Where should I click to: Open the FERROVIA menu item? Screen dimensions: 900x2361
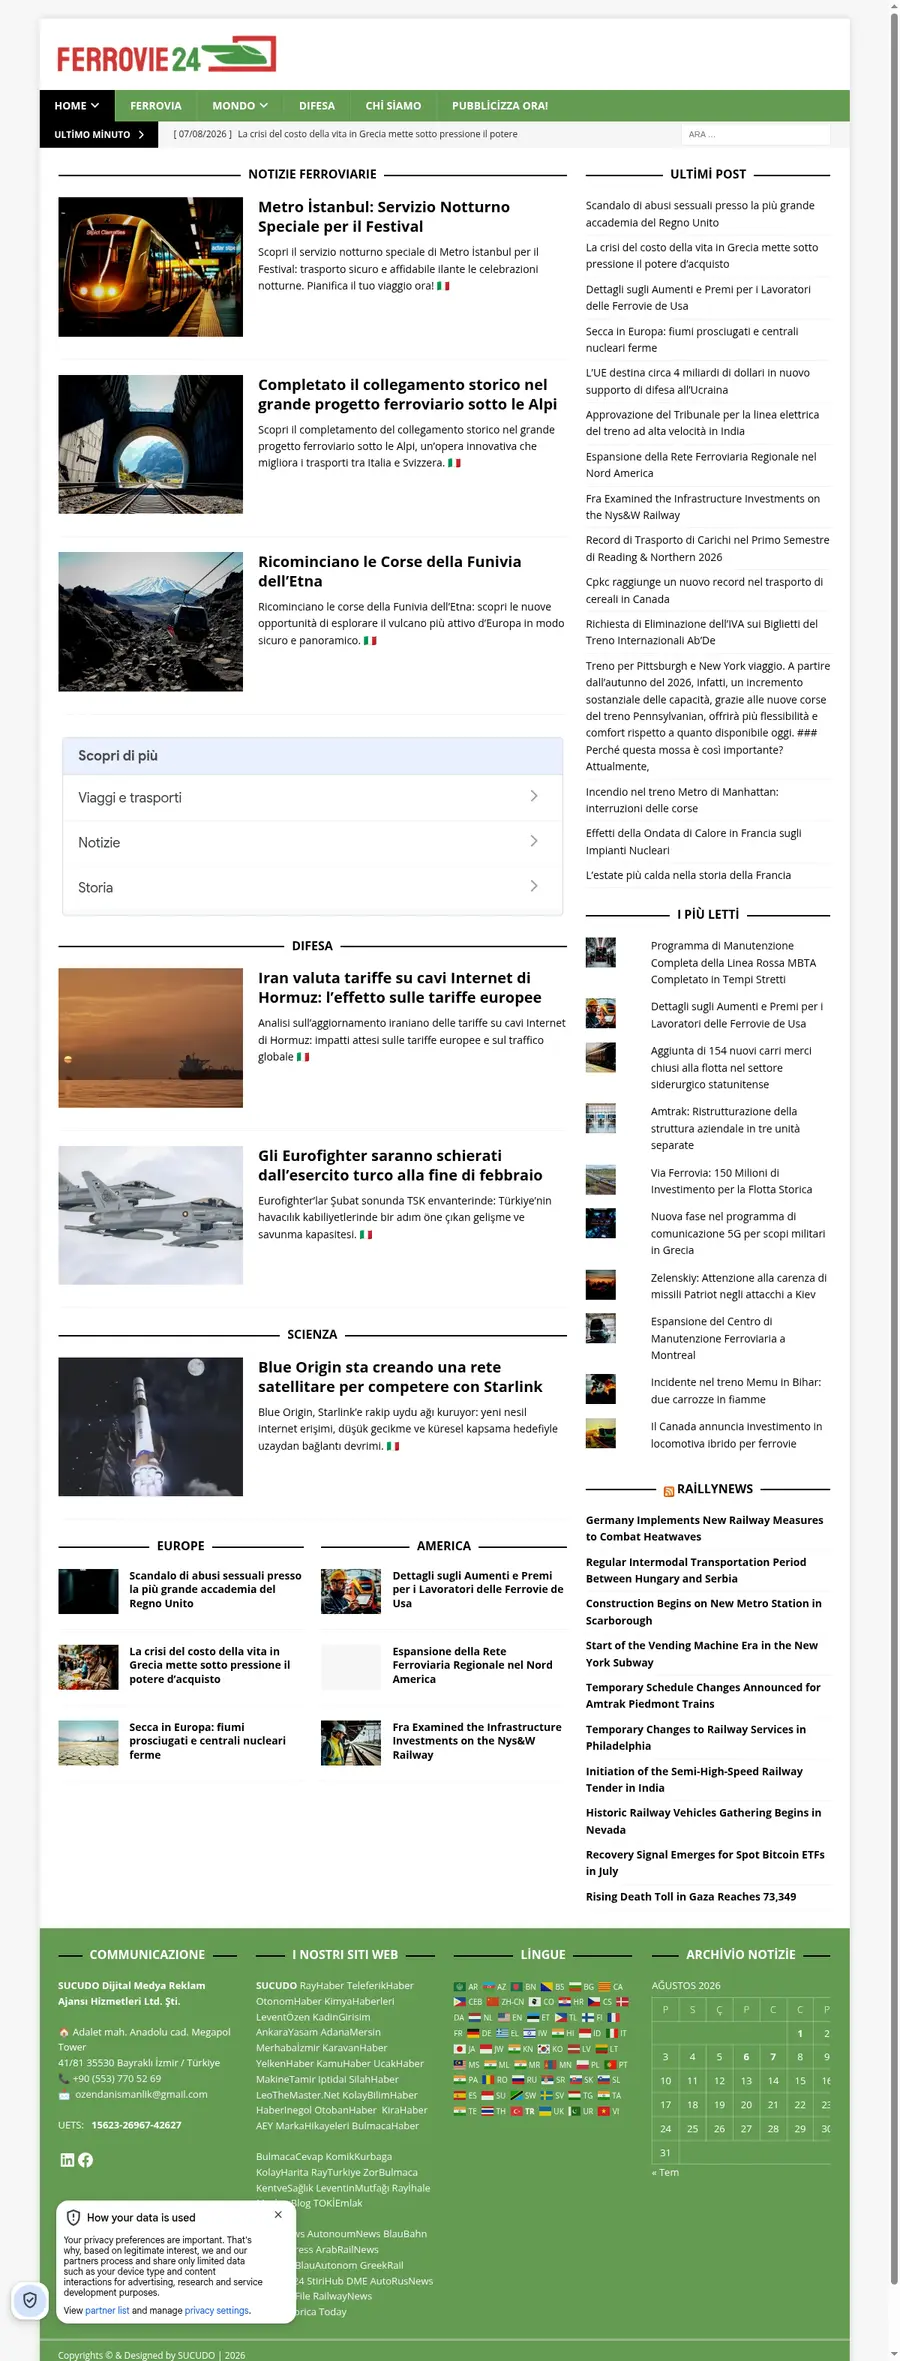click(156, 105)
